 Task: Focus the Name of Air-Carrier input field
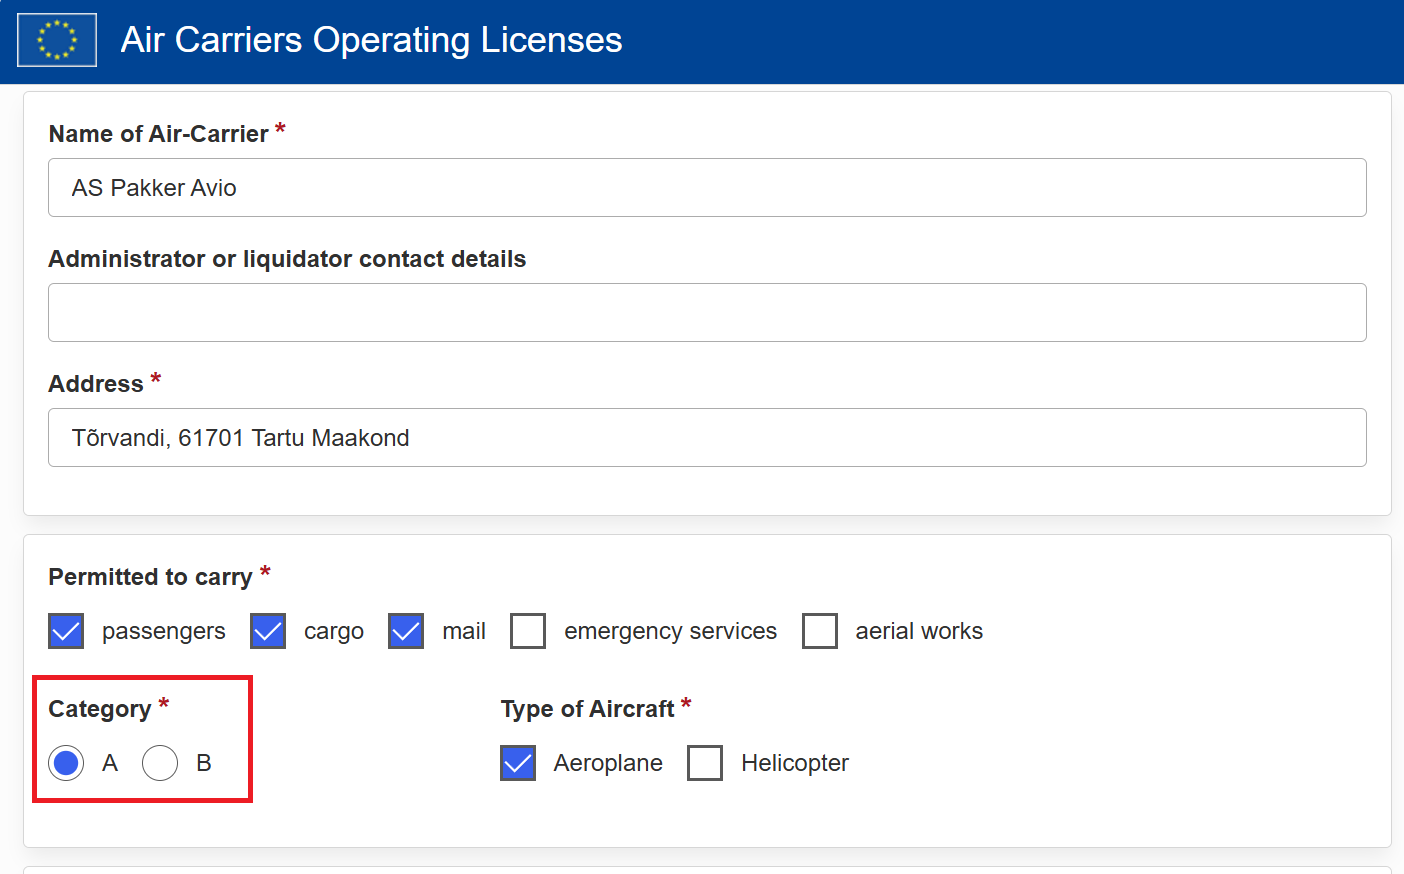(x=707, y=188)
